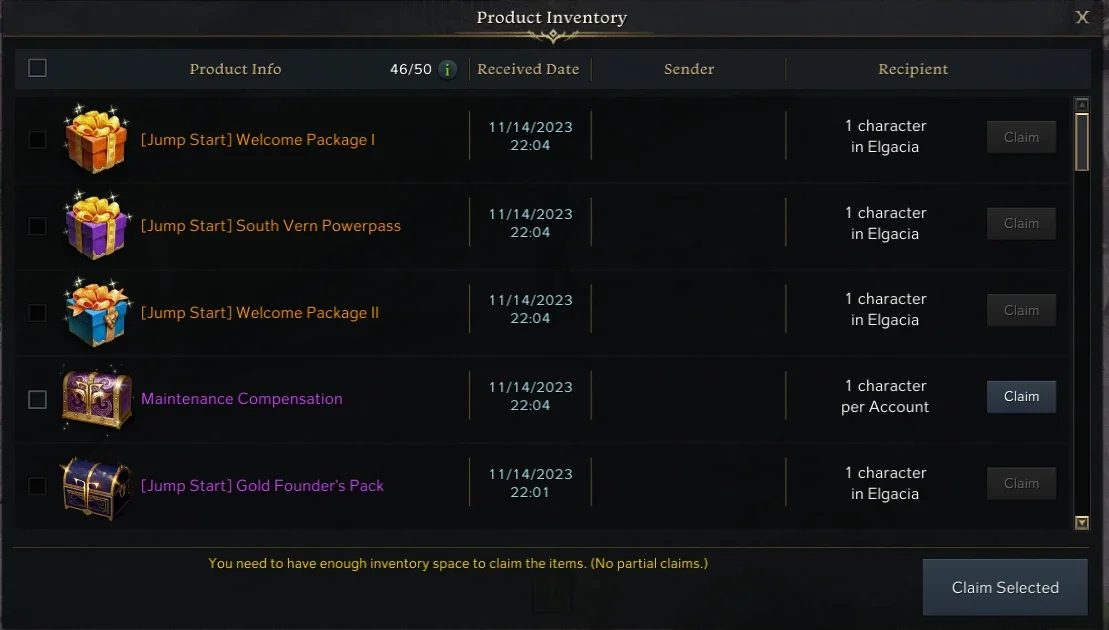Click the product list scrollbar thumb
This screenshot has width=1109, height=630.
click(1081, 141)
